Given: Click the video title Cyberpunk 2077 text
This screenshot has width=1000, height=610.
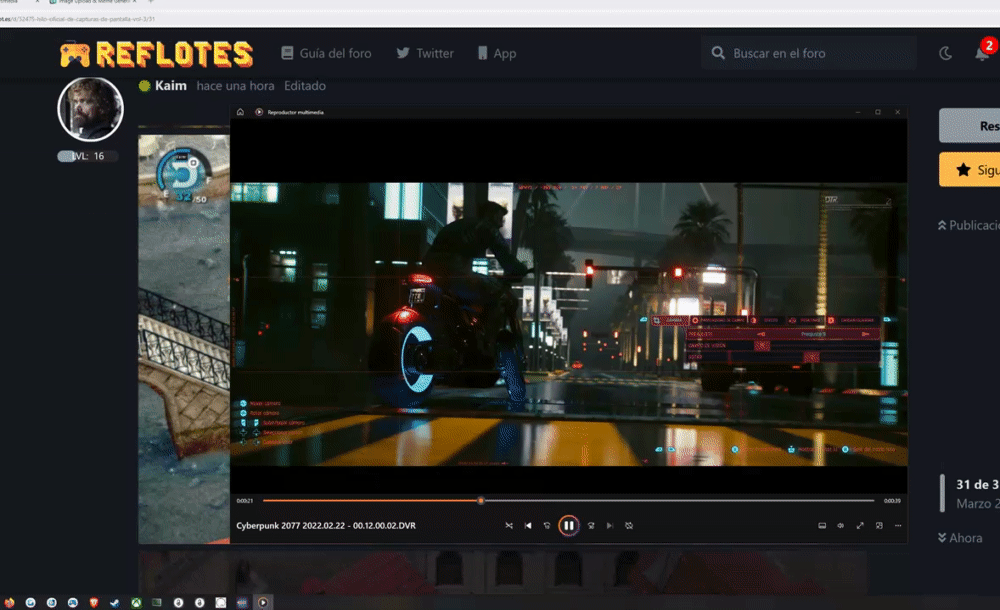Looking at the screenshot, I should (x=326, y=526).
